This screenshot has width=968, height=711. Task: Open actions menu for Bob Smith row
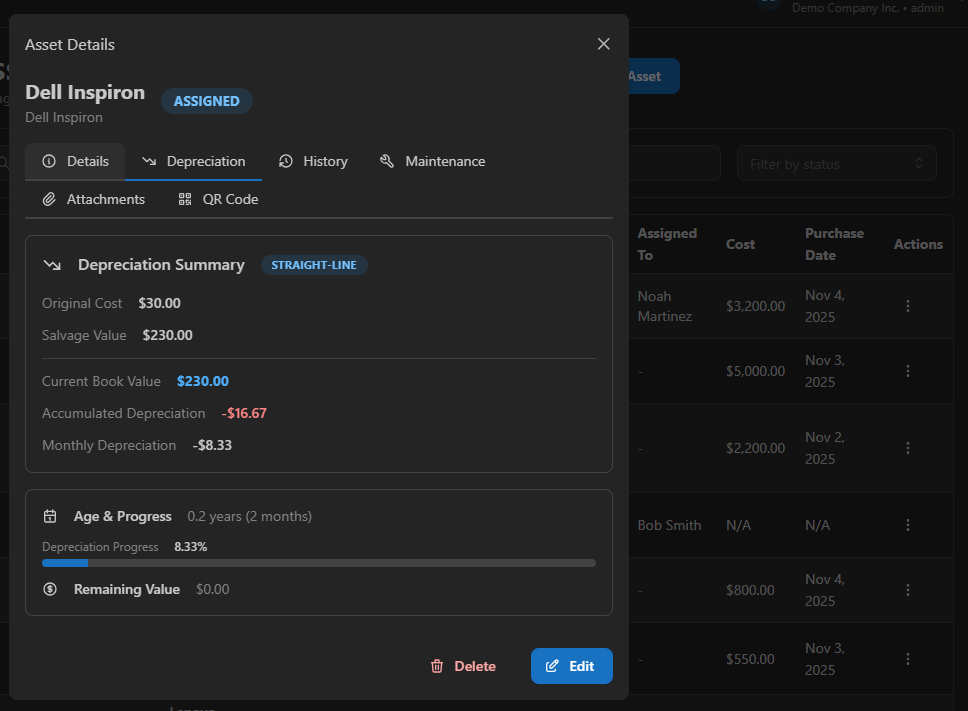point(908,525)
